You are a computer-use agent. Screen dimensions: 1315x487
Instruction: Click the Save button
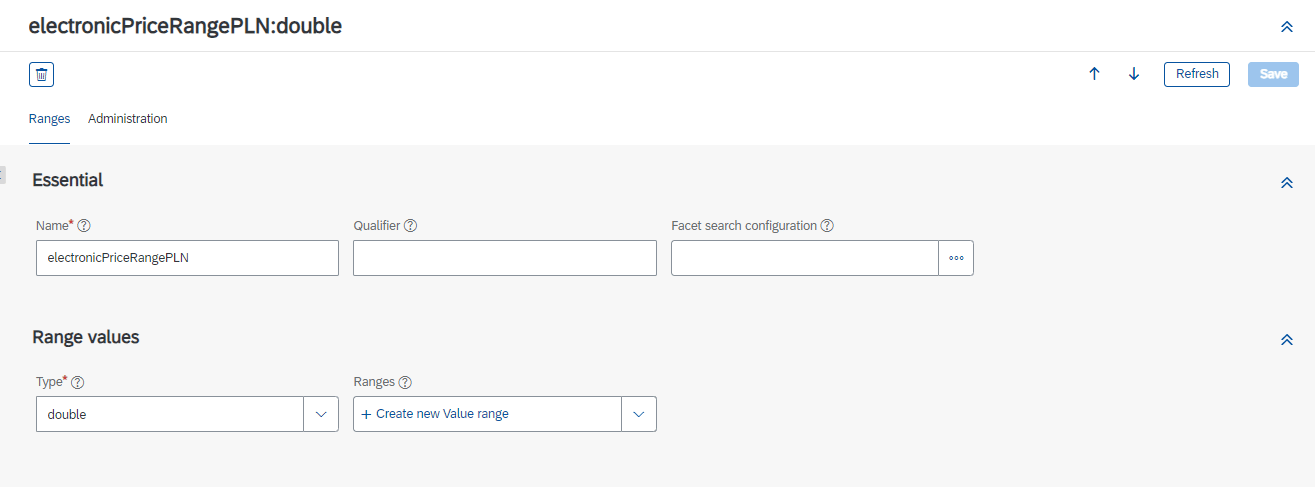[x=1273, y=74]
